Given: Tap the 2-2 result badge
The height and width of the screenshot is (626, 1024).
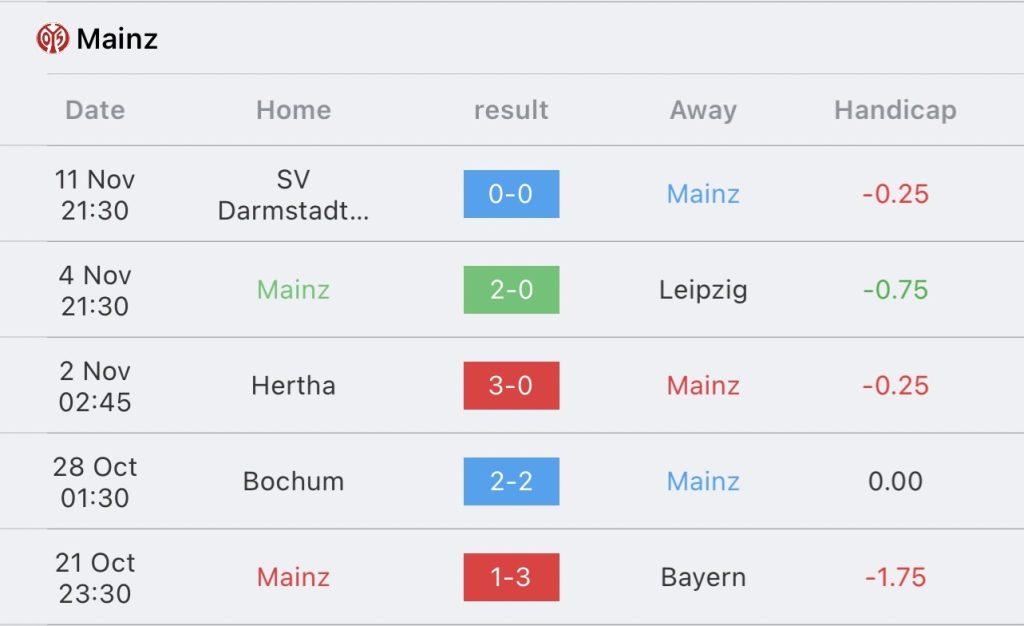Looking at the screenshot, I should pos(511,481).
